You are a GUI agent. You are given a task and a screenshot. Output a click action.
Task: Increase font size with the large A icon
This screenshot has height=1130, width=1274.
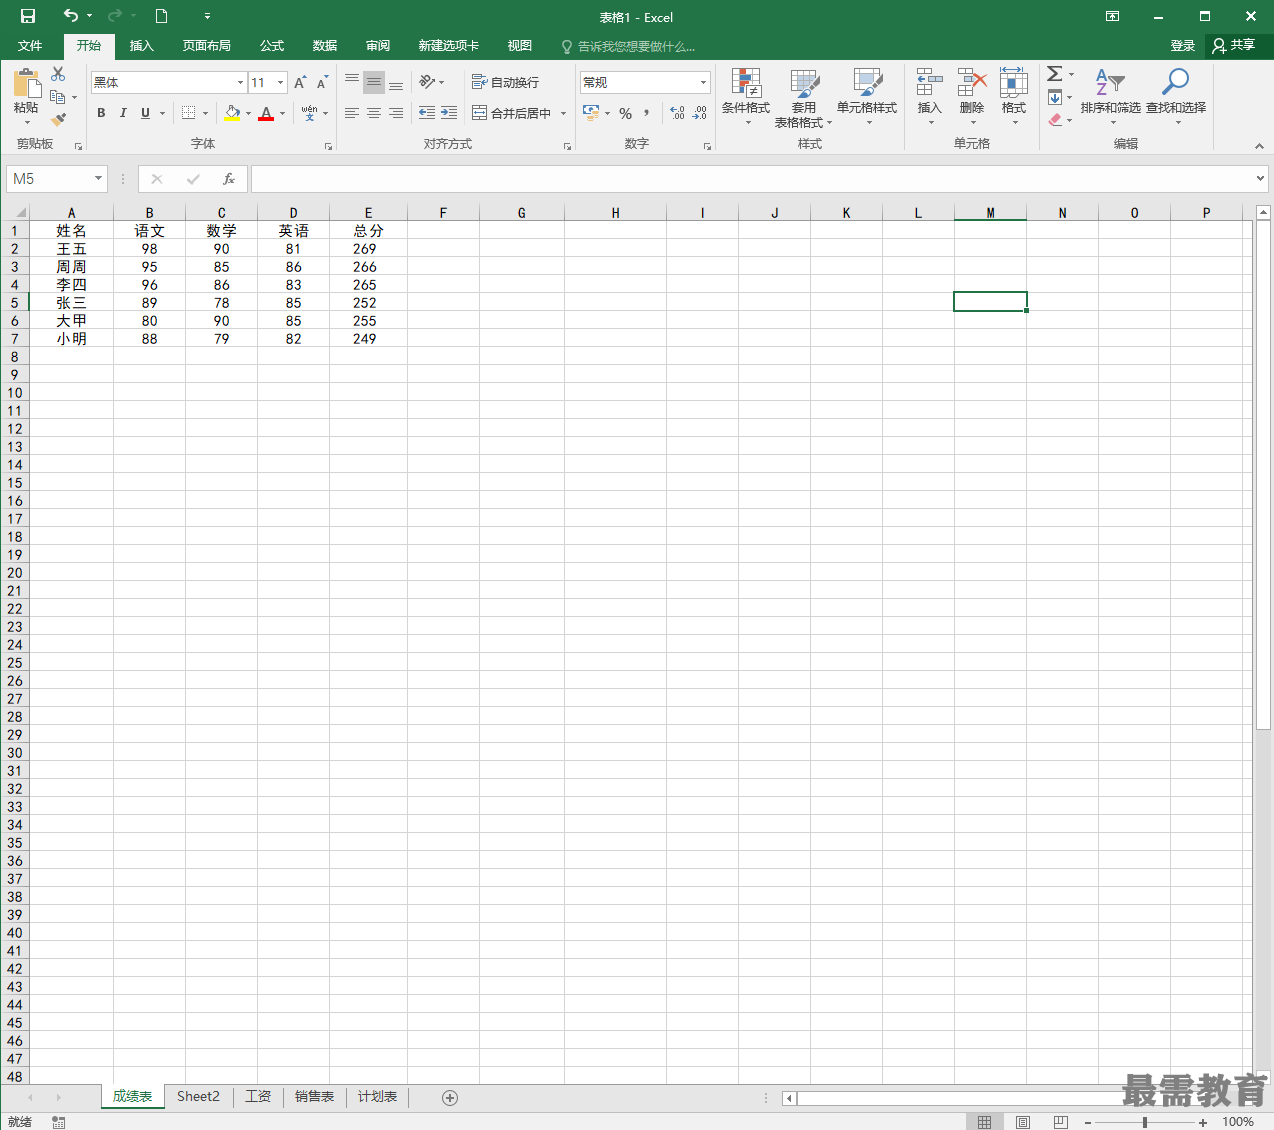(300, 82)
